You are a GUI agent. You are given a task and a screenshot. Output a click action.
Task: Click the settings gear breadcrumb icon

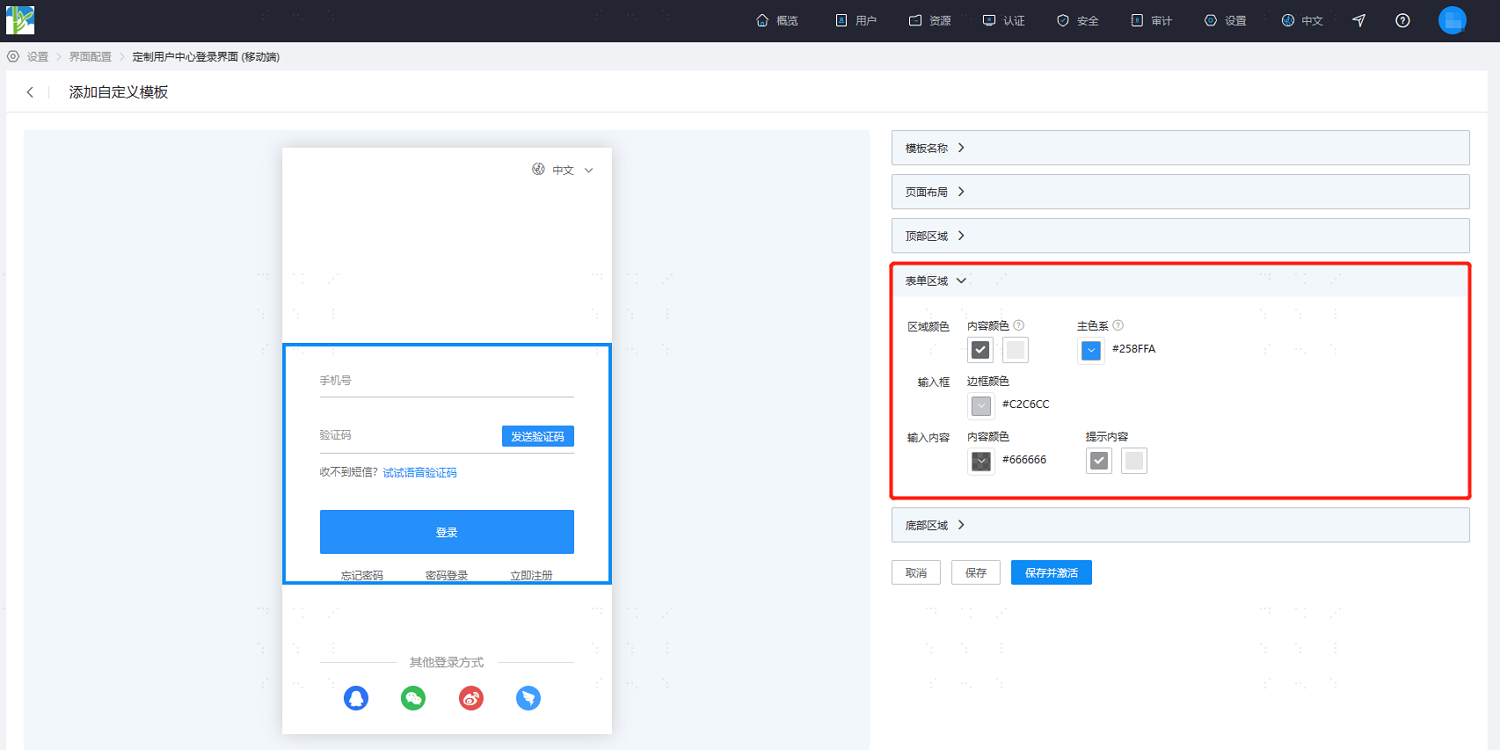[13, 57]
